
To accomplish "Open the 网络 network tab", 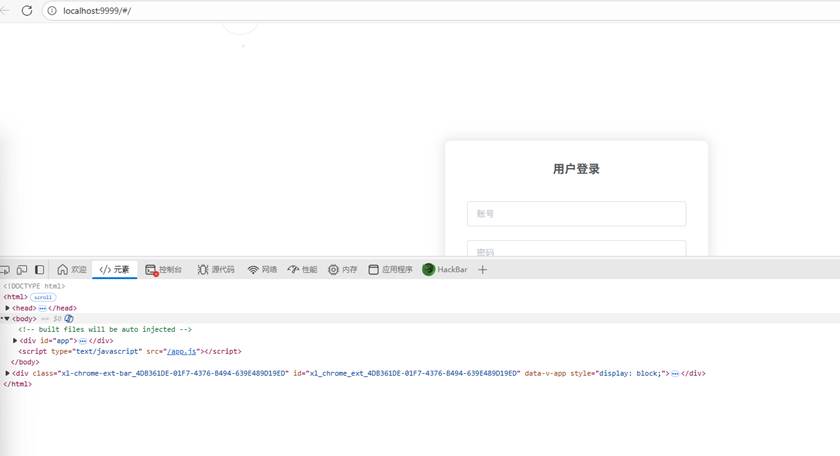I will coord(262,270).
